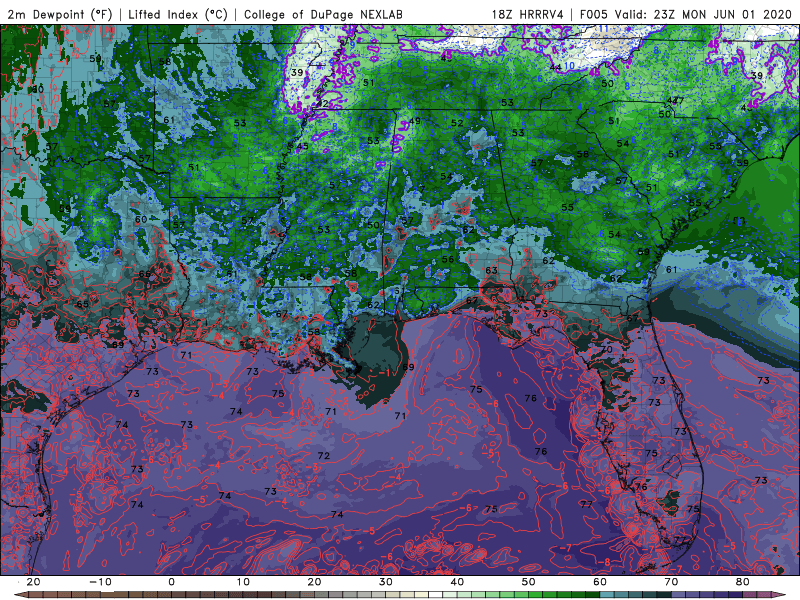Click the dewpoint value '56' on map

point(448,260)
